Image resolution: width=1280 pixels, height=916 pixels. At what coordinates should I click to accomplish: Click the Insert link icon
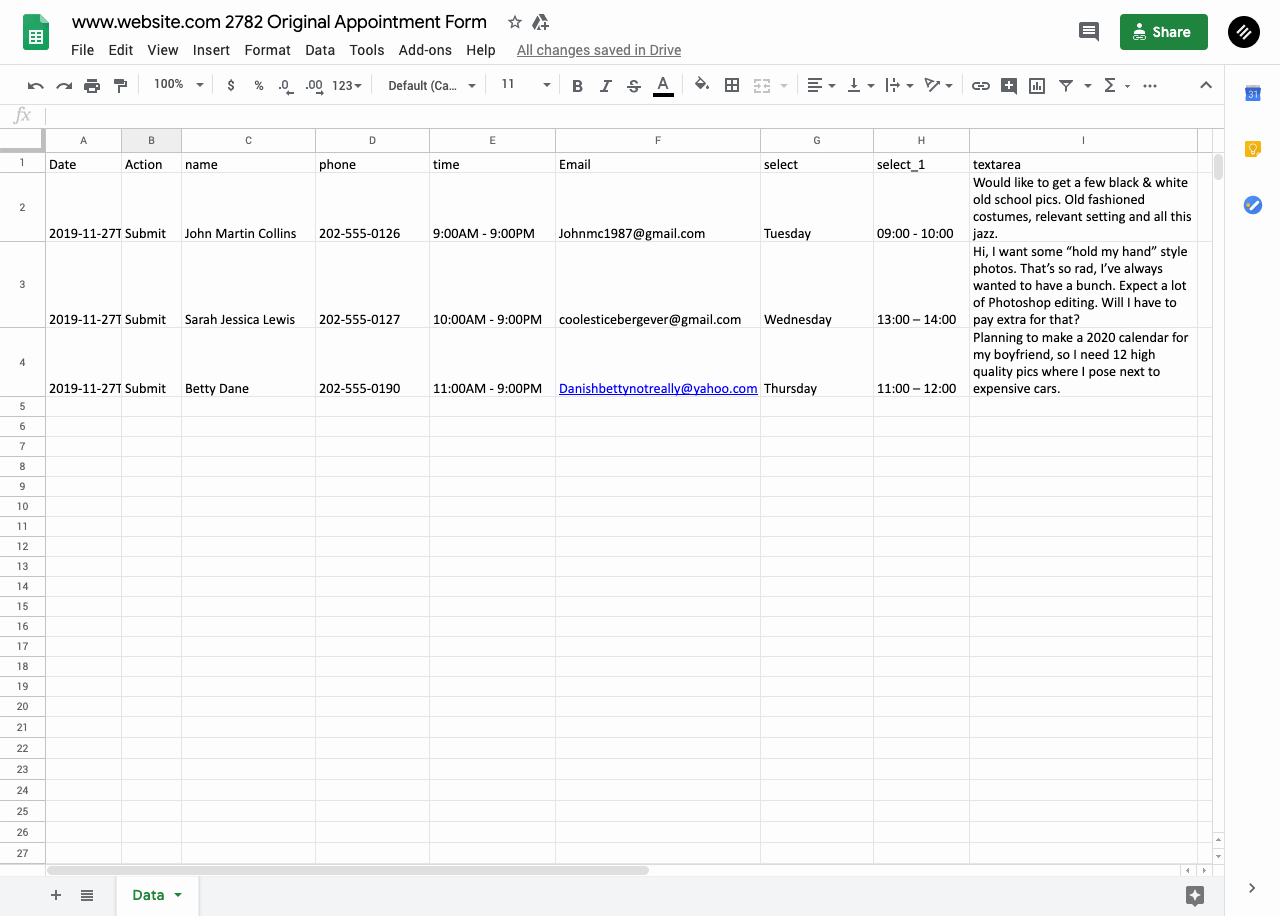tap(981, 86)
